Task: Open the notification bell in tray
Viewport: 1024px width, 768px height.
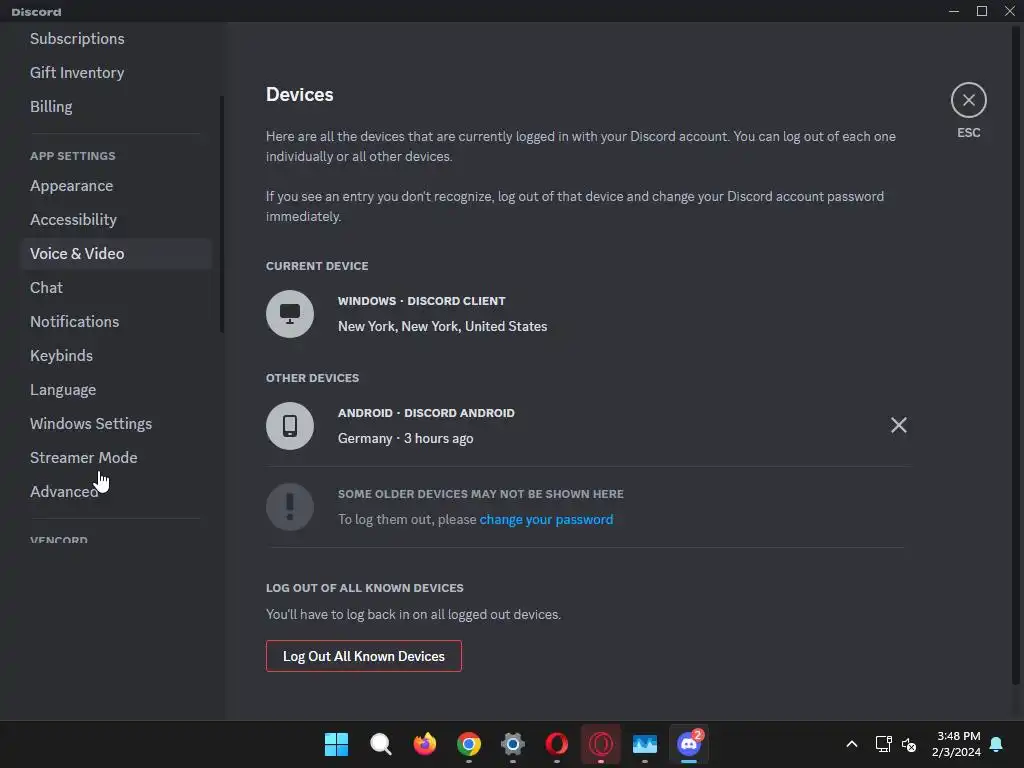Action: pyautogui.click(x=996, y=744)
